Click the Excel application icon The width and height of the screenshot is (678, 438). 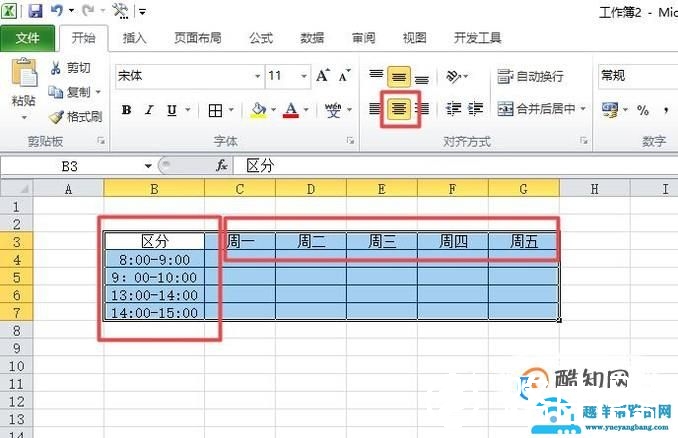[9, 10]
